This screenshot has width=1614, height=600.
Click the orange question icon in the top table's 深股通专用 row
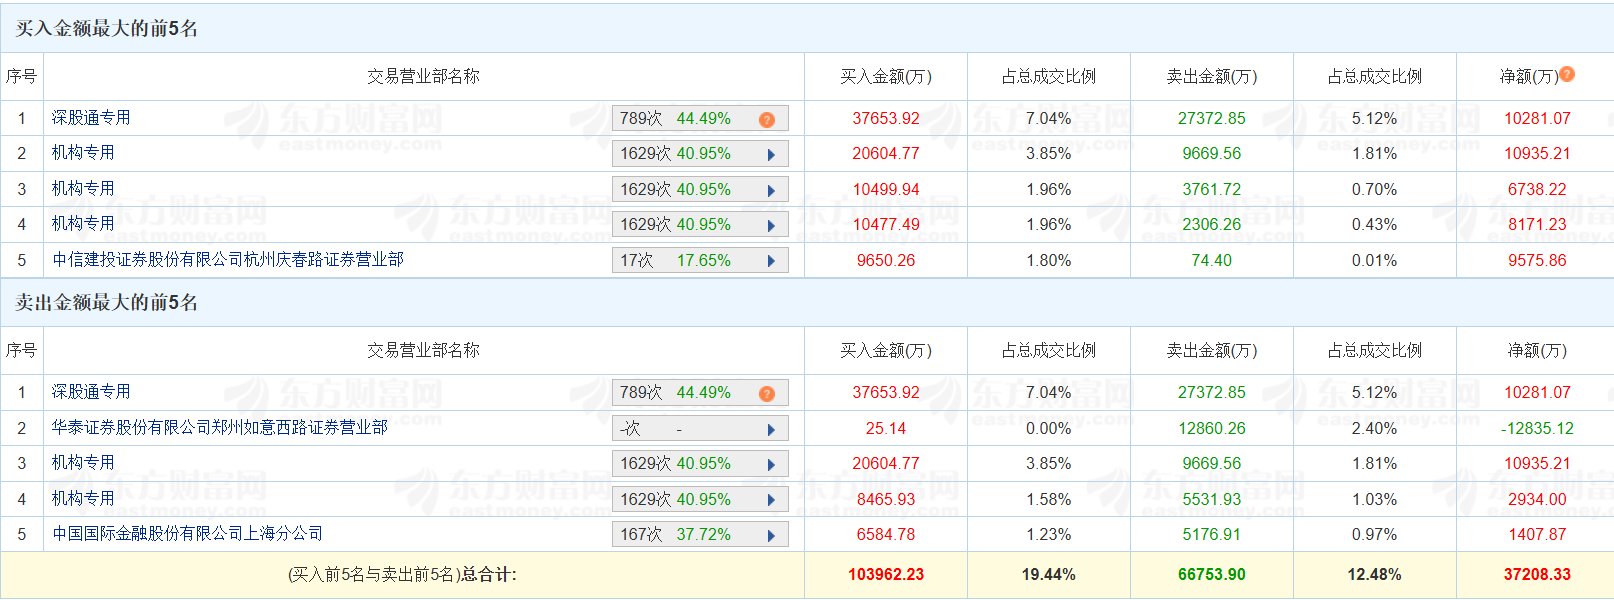[x=767, y=120]
